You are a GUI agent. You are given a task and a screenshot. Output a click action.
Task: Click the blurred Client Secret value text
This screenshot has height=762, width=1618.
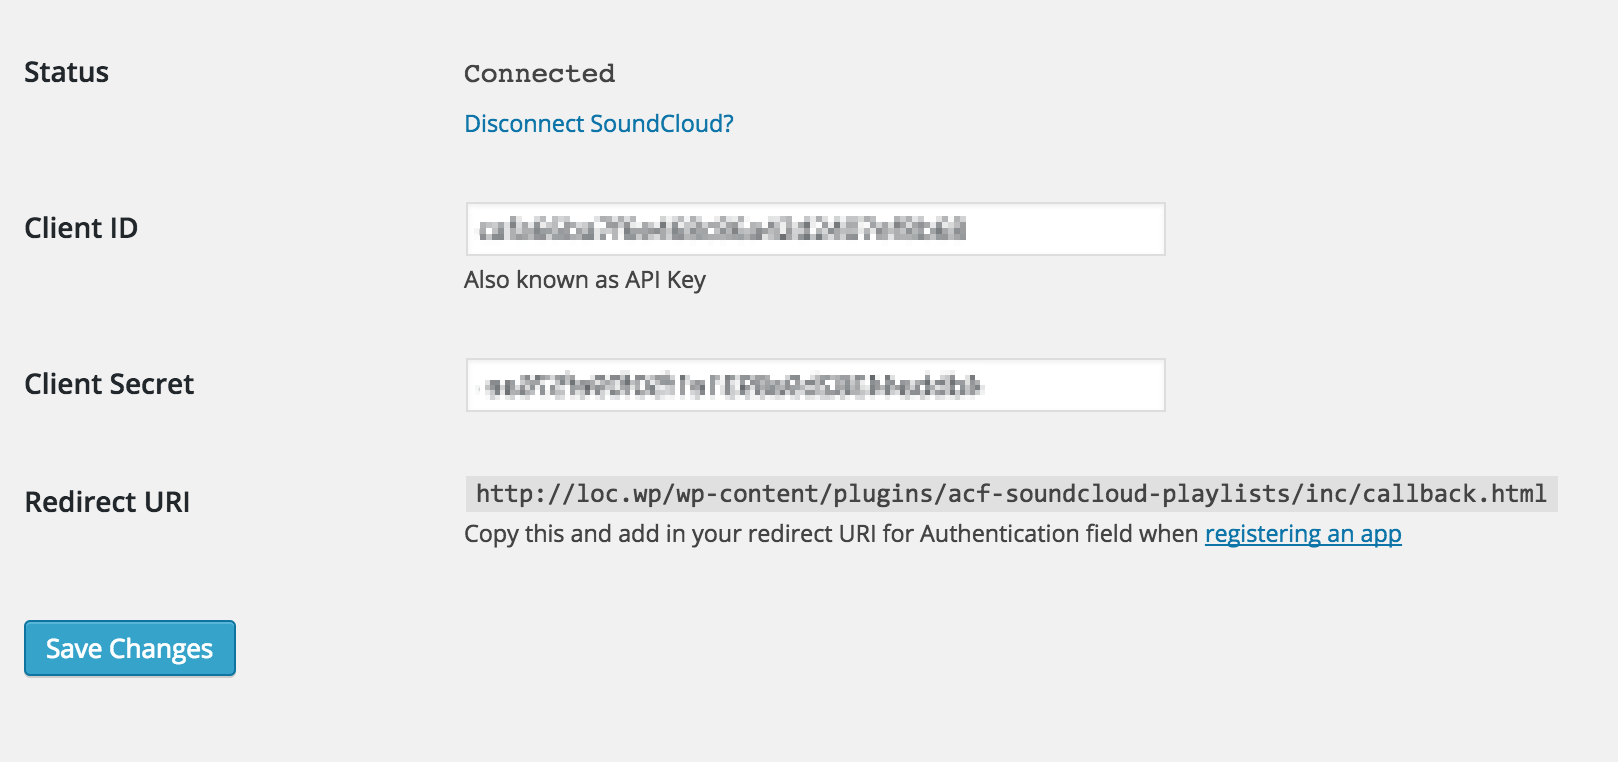[x=734, y=386]
